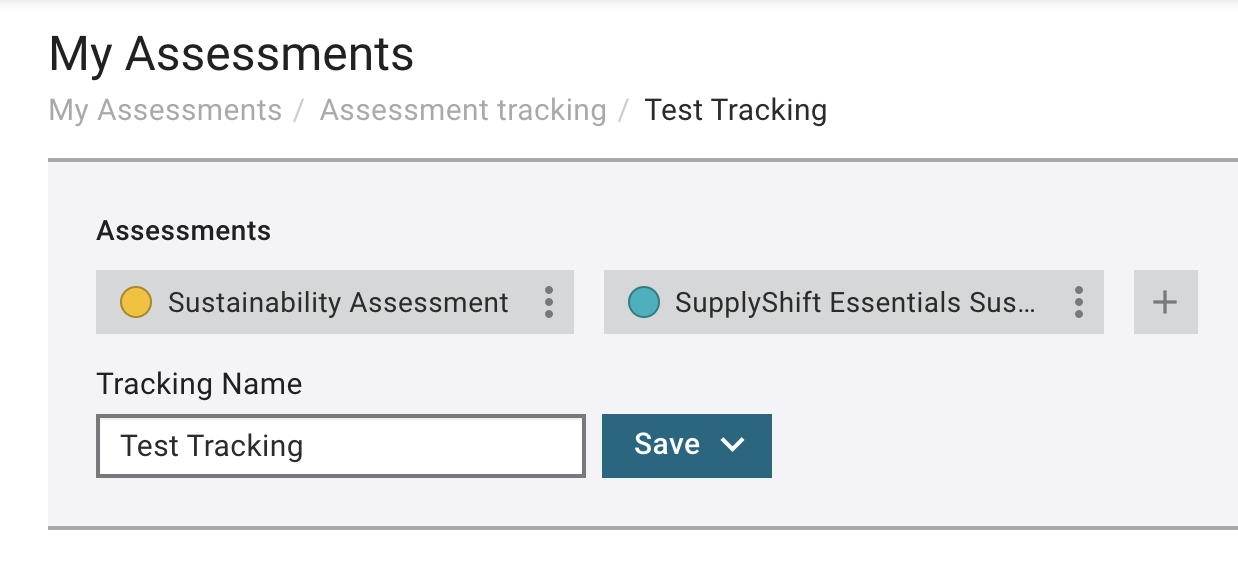The width and height of the screenshot is (1238, 574).
Task: Add another assessment with the plus icon
Action: pos(1165,302)
